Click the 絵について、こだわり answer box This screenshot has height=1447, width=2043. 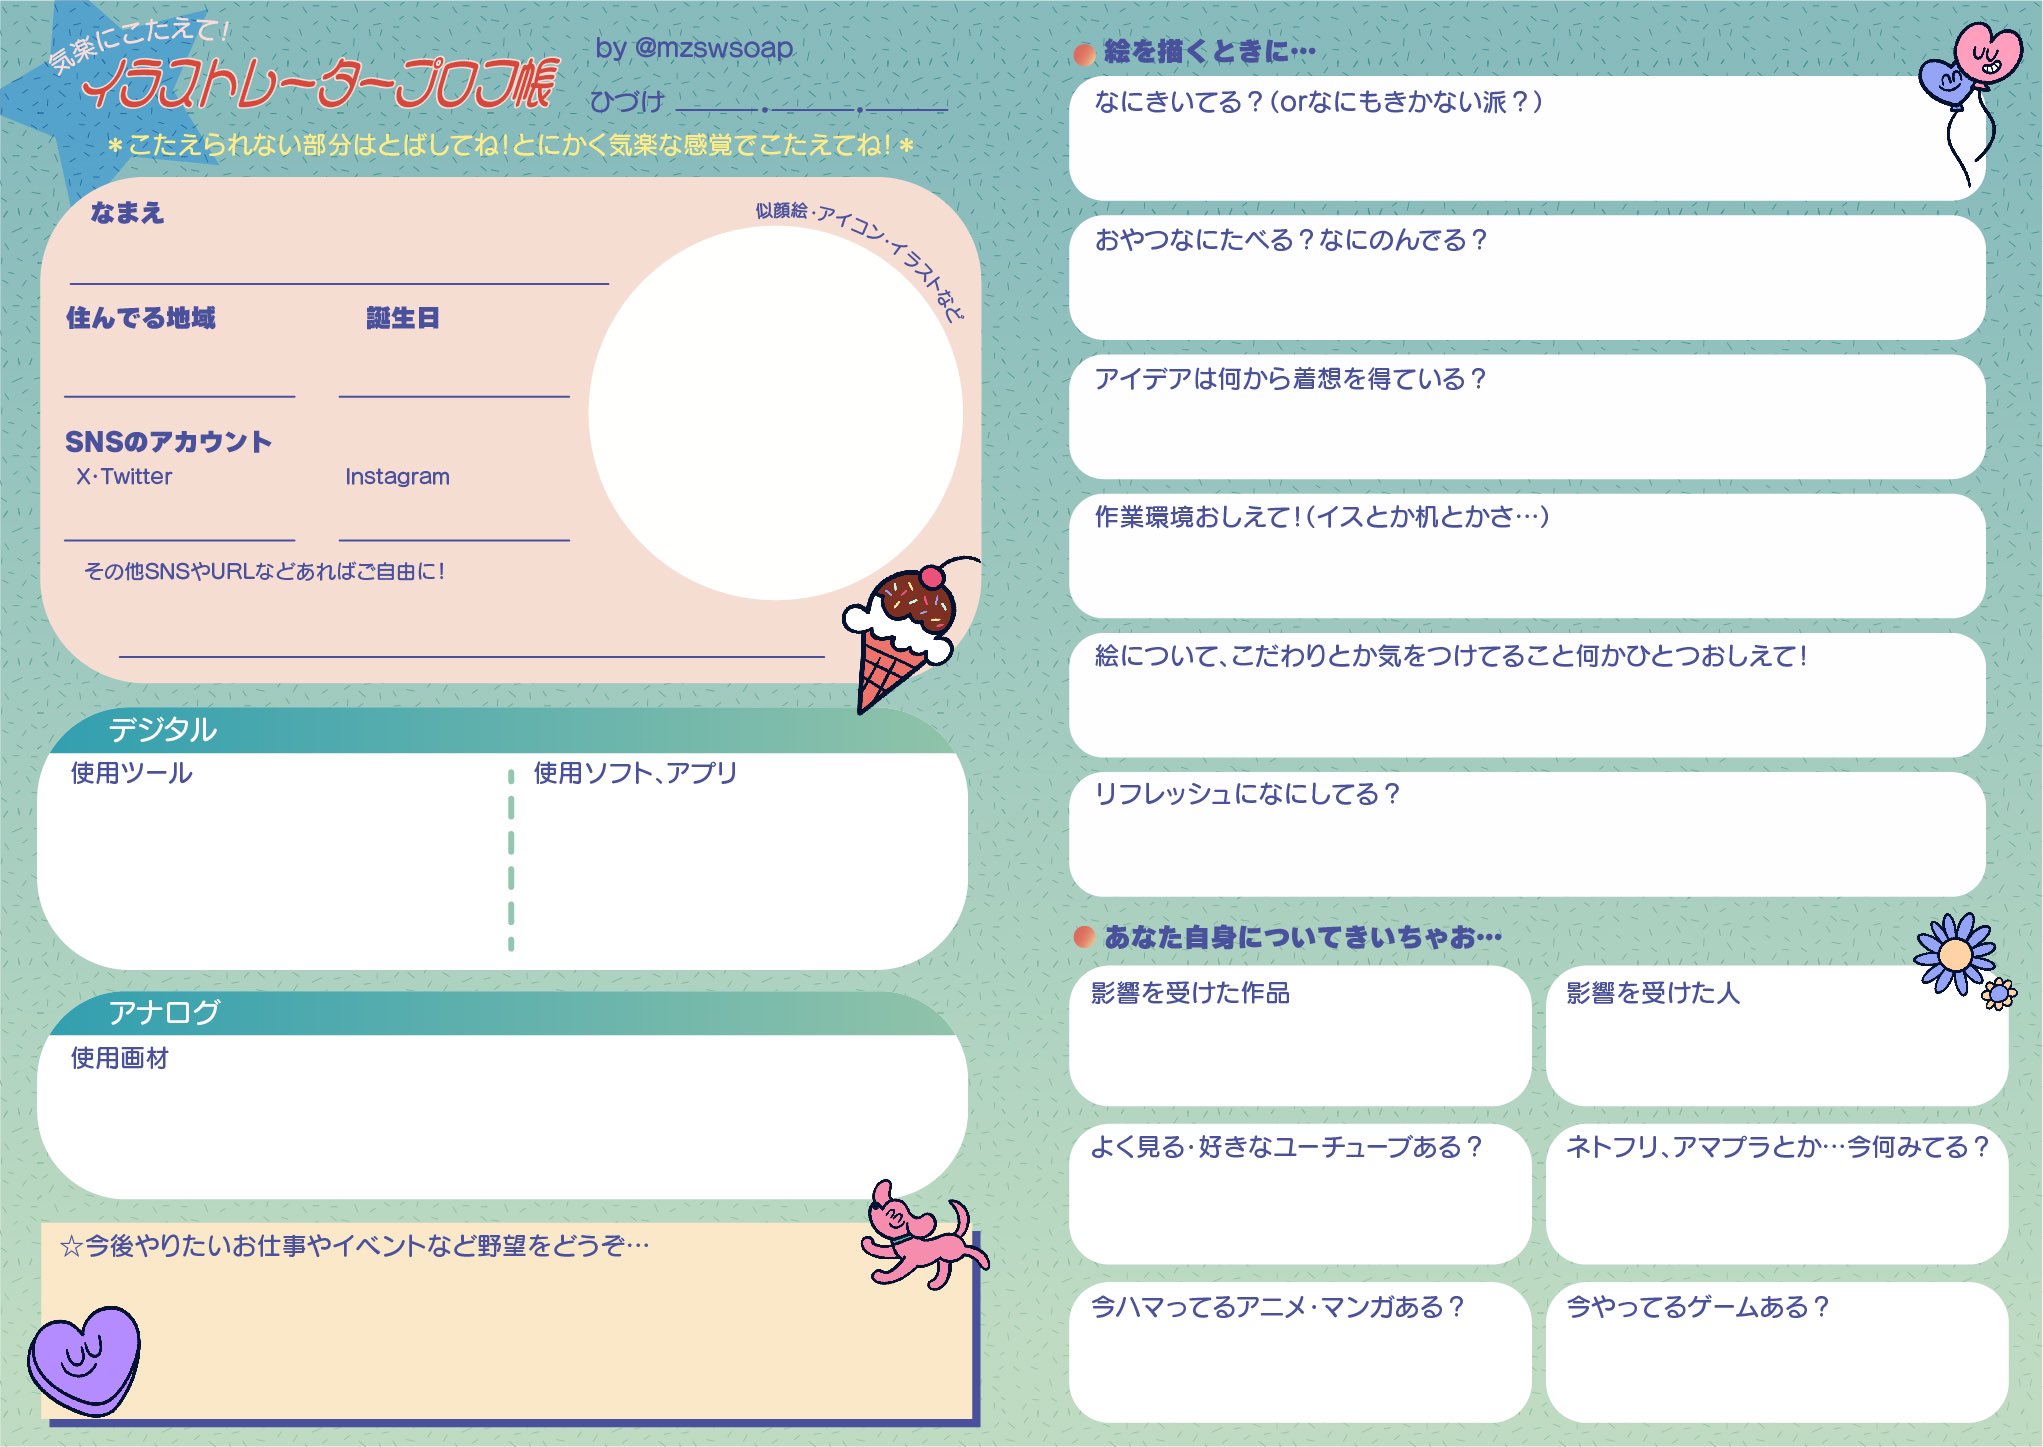pos(1527,694)
